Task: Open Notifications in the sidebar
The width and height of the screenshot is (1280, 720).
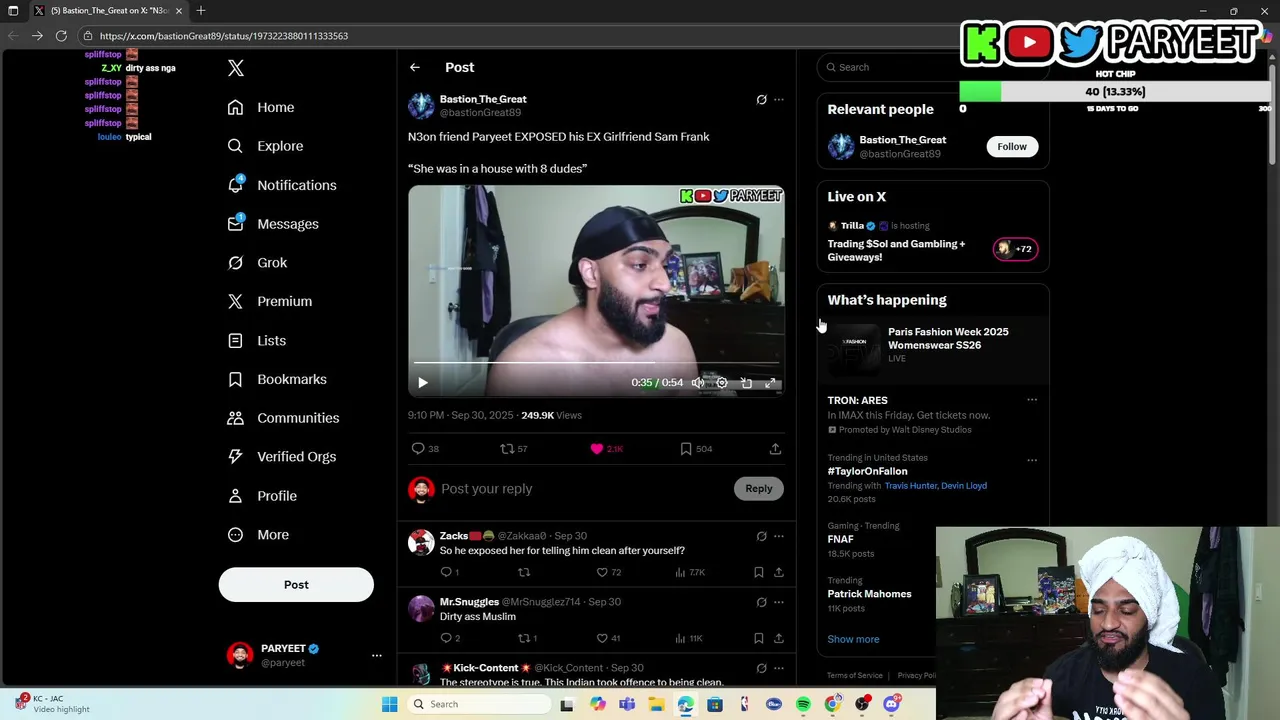Action: tap(282, 185)
